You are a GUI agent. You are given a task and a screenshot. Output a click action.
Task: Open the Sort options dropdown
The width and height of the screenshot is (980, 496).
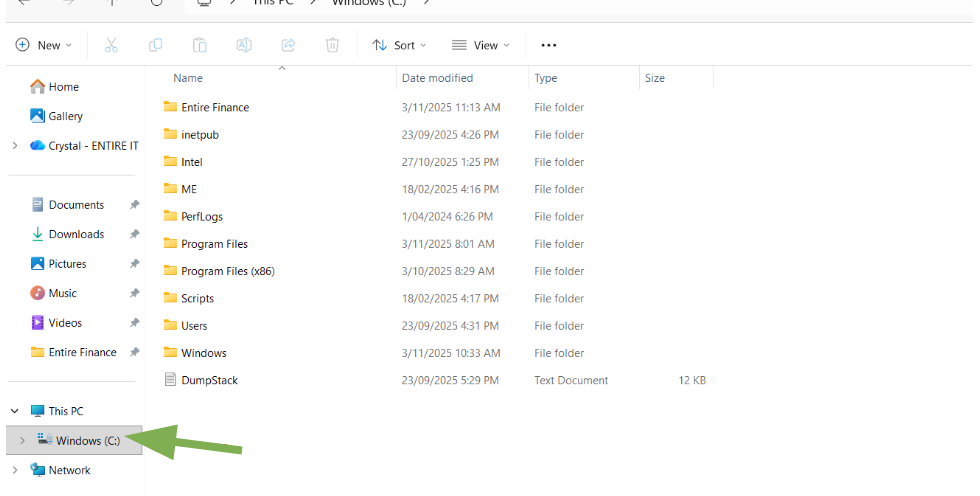pos(399,45)
